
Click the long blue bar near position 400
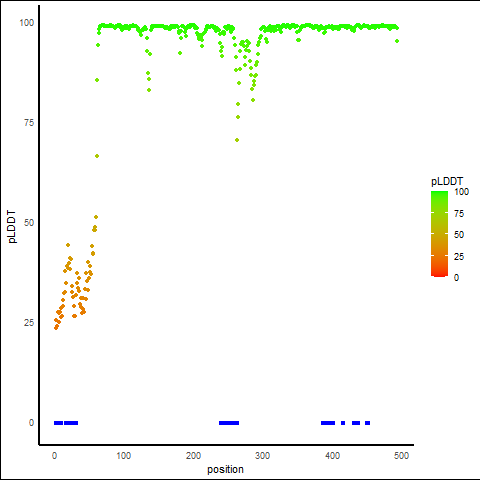(328, 423)
